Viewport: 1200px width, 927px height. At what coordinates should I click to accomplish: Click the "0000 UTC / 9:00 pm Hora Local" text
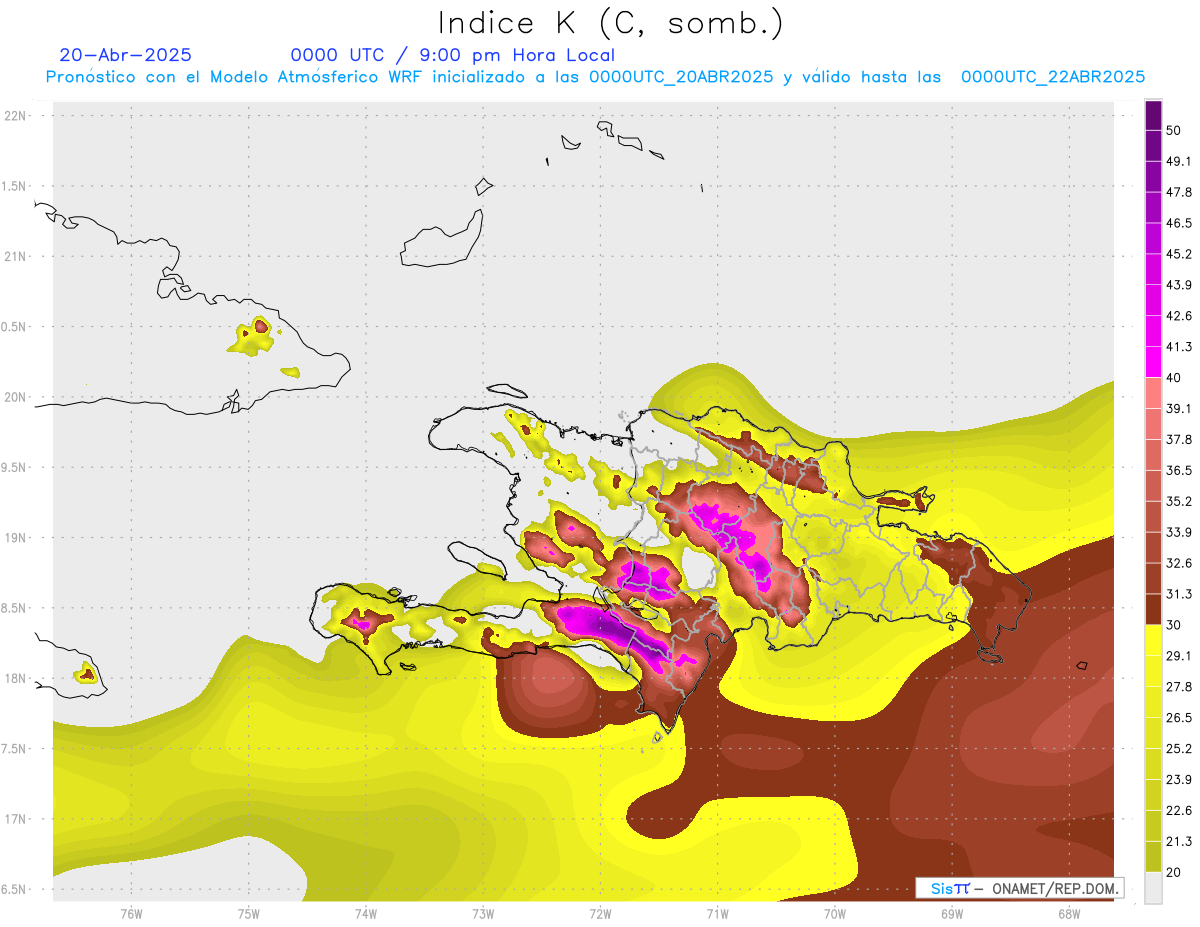click(453, 55)
